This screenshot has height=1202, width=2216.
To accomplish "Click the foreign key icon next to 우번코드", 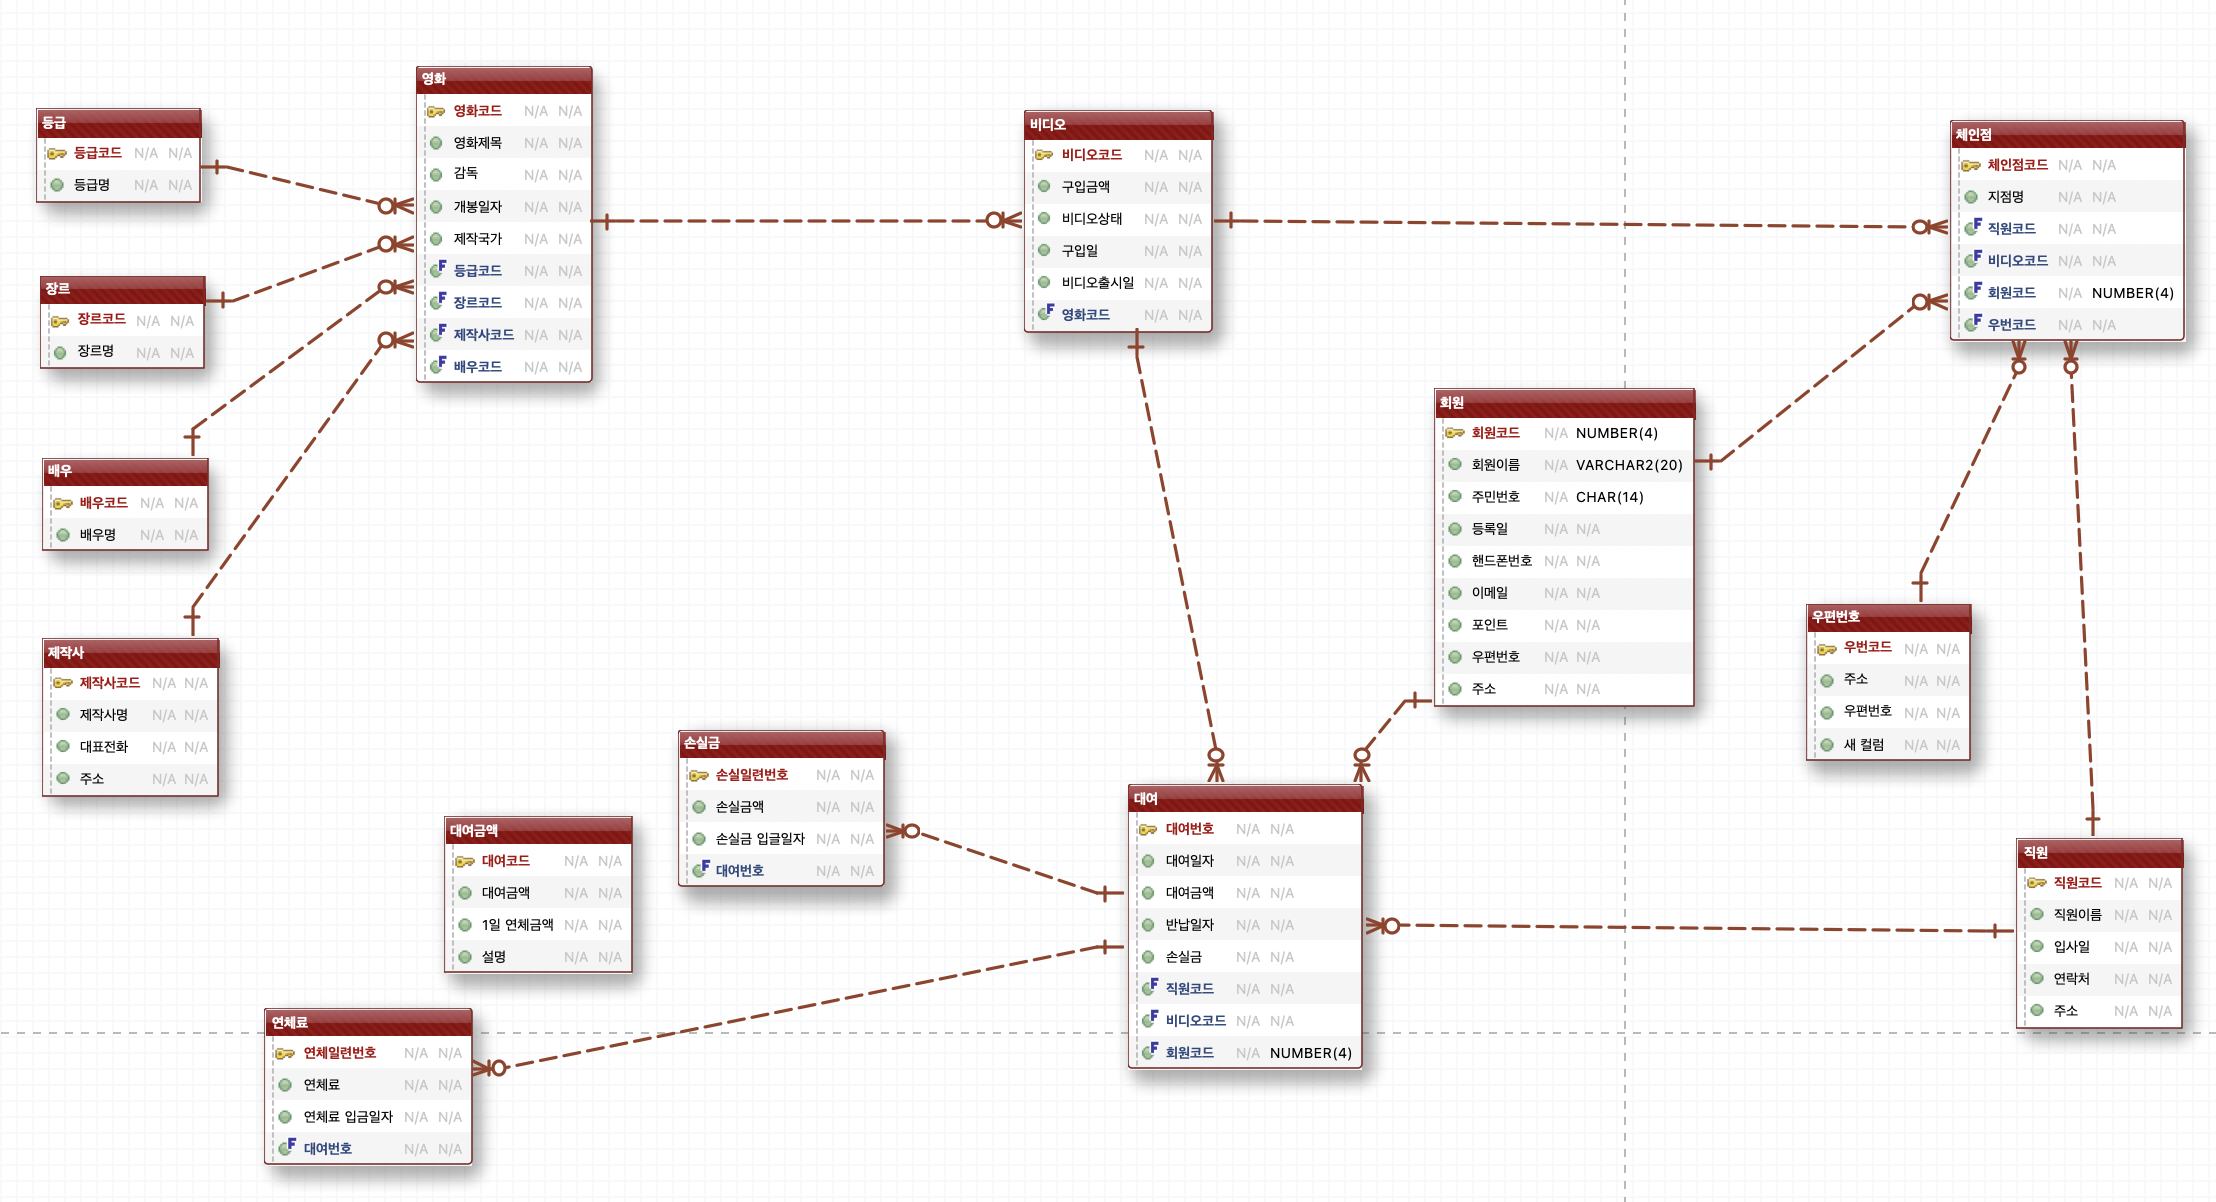I will [x=1972, y=324].
